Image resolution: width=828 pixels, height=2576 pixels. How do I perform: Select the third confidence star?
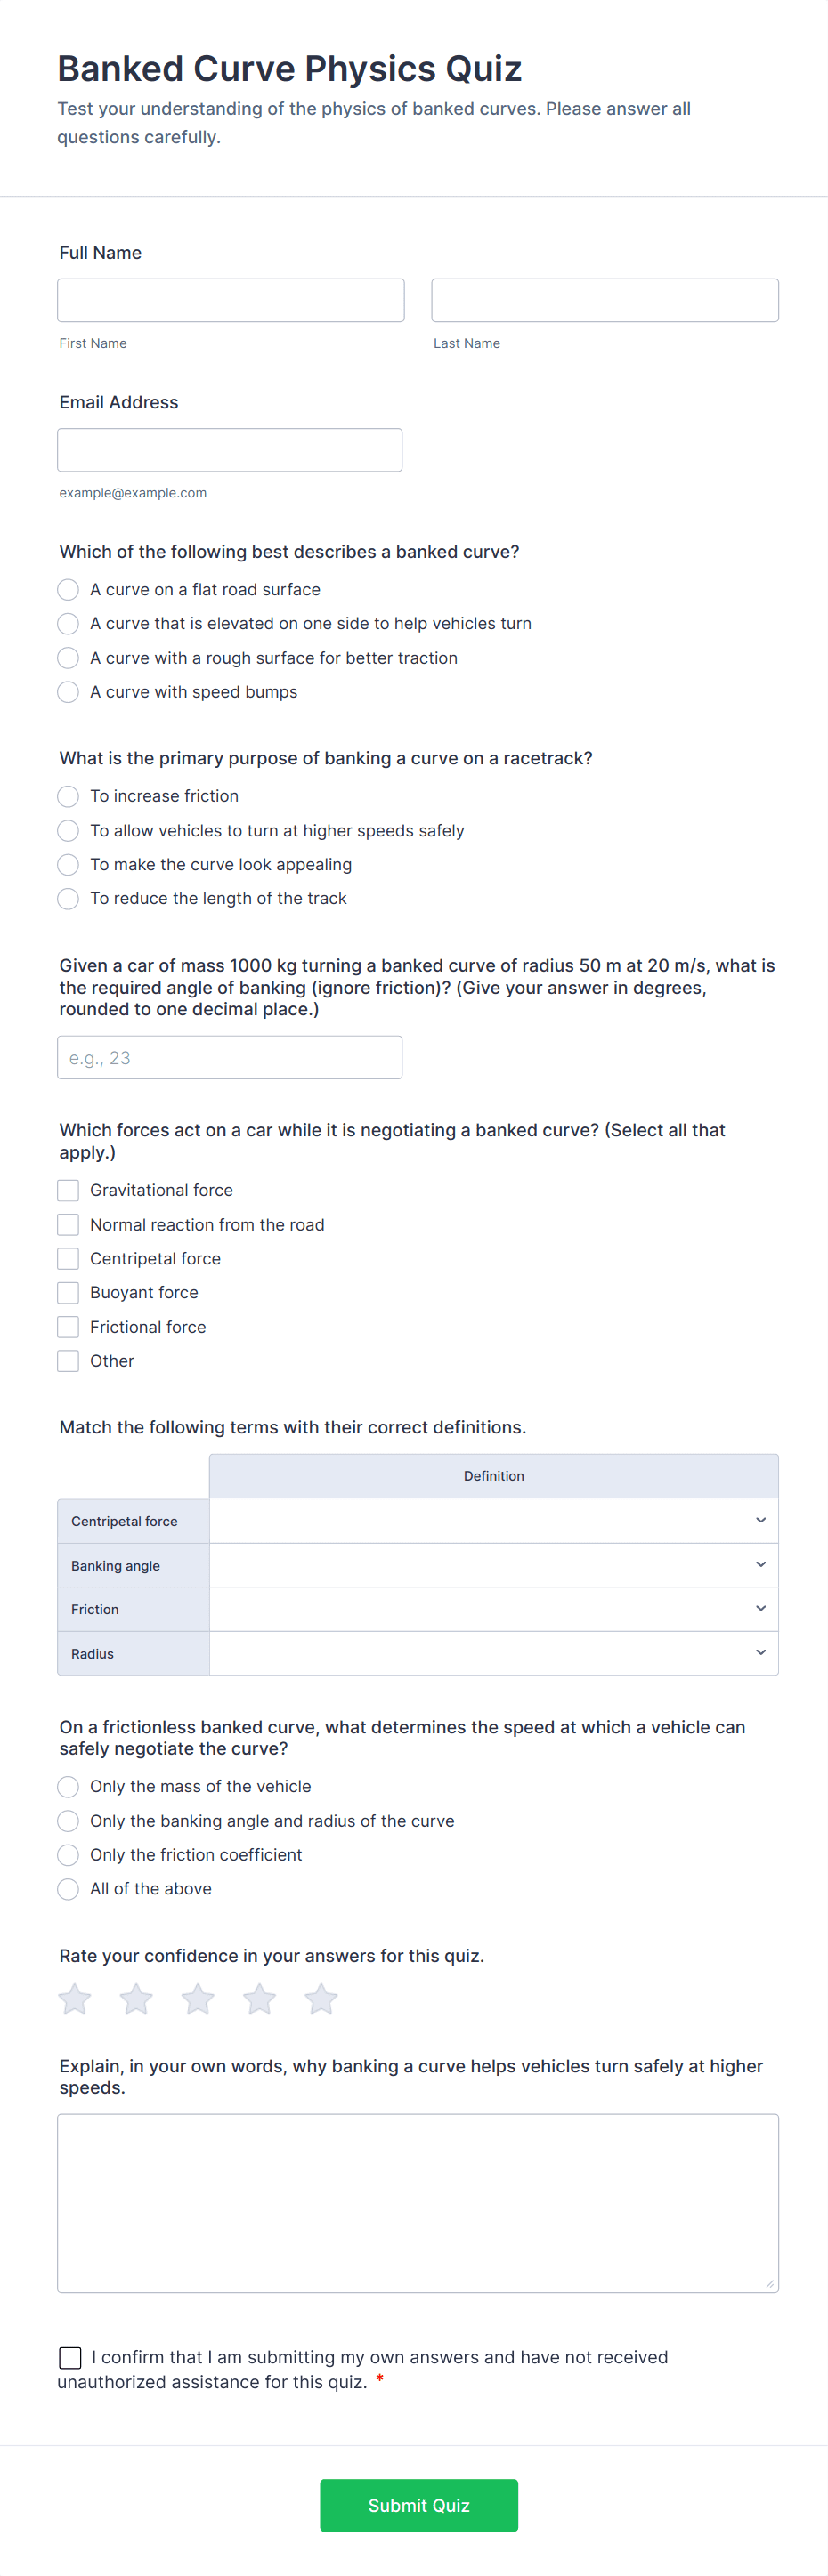pos(198,1999)
